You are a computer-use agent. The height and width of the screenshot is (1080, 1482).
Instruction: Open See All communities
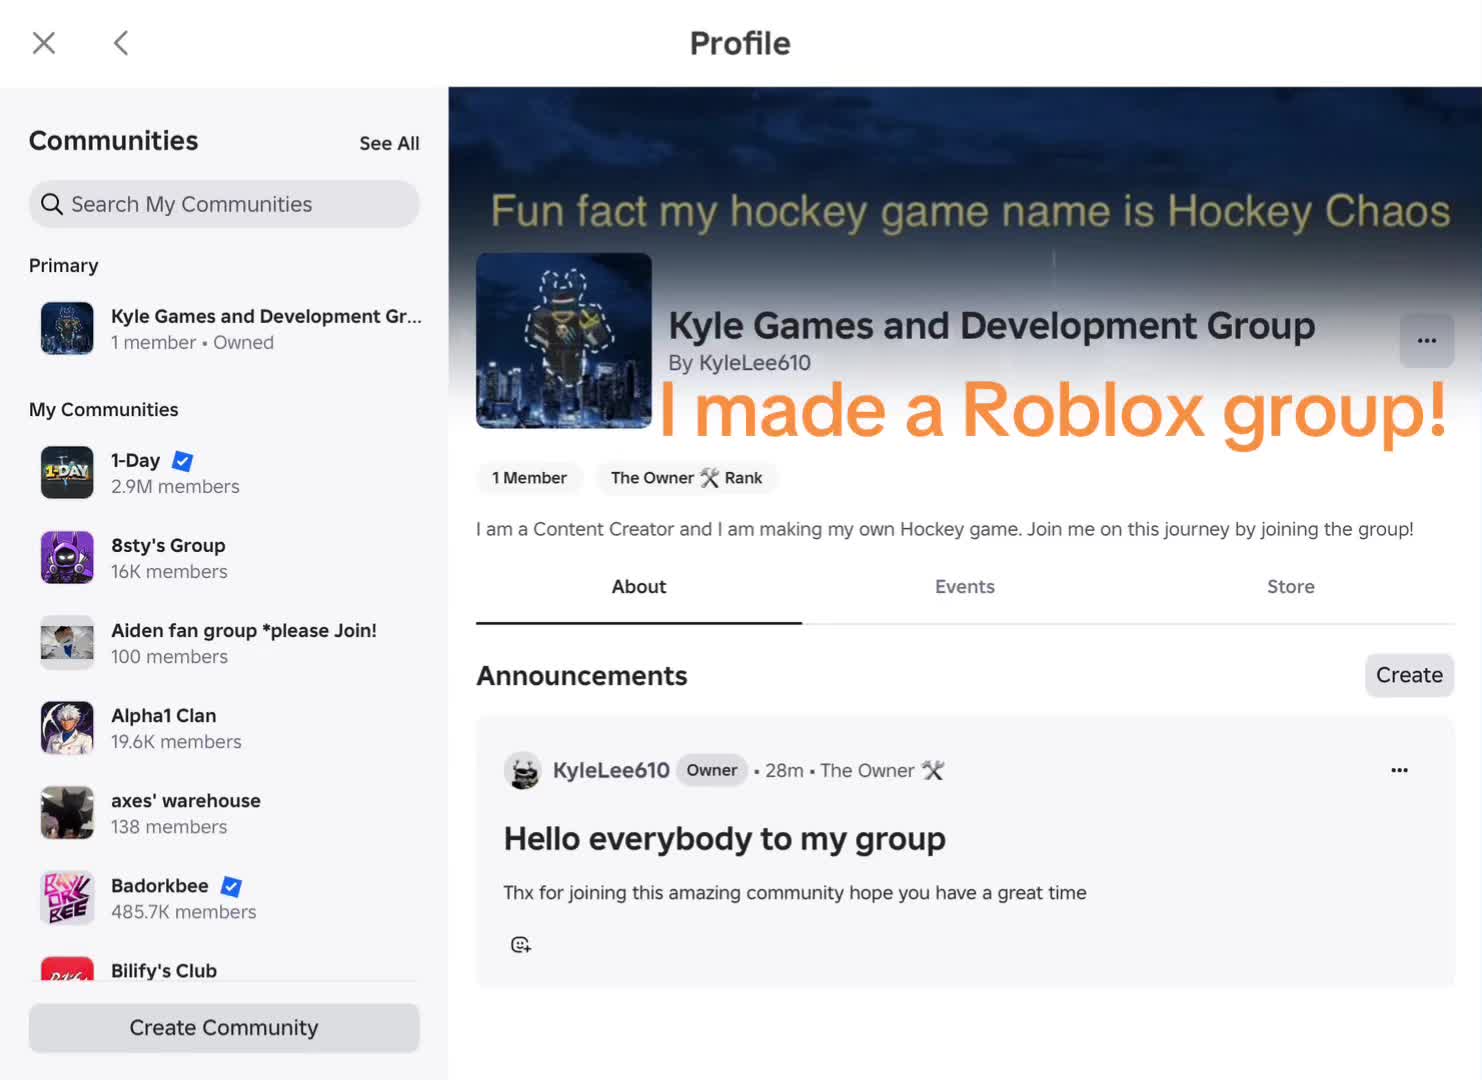(x=389, y=143)
